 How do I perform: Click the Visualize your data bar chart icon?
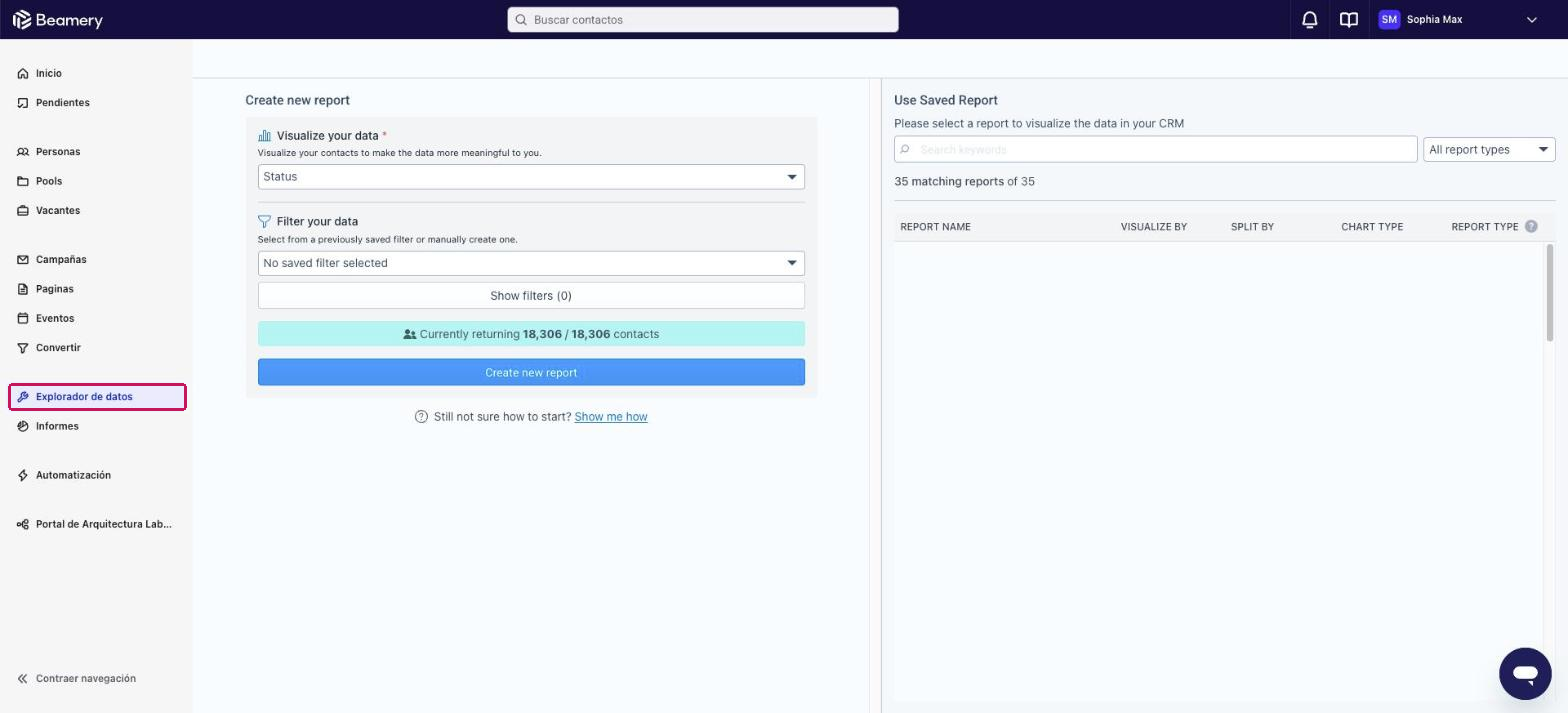[265, 136]
